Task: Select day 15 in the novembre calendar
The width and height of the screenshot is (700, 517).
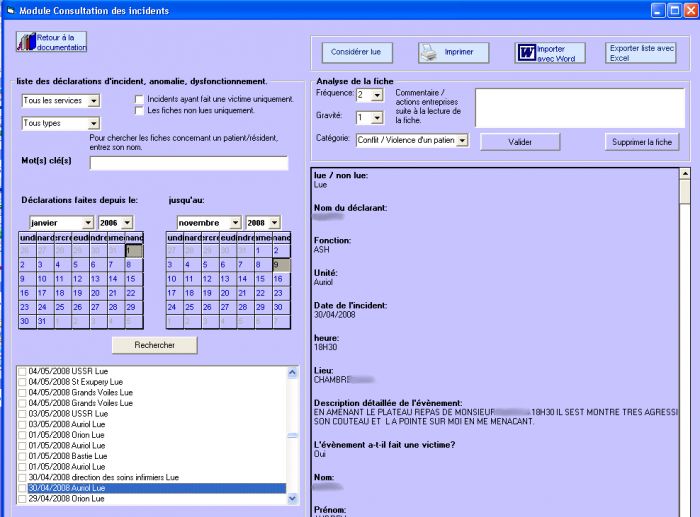Action: 260,279
